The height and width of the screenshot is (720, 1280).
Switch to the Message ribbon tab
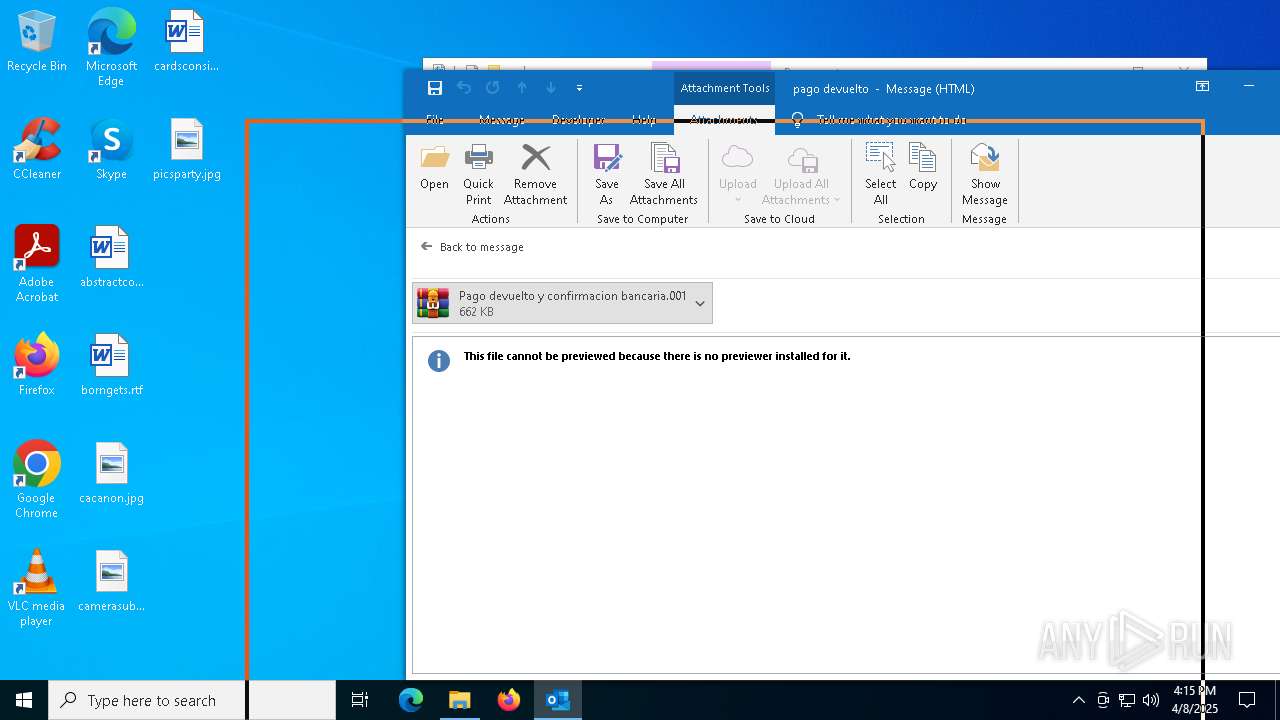pyautogui.click(x=501, y=119)
